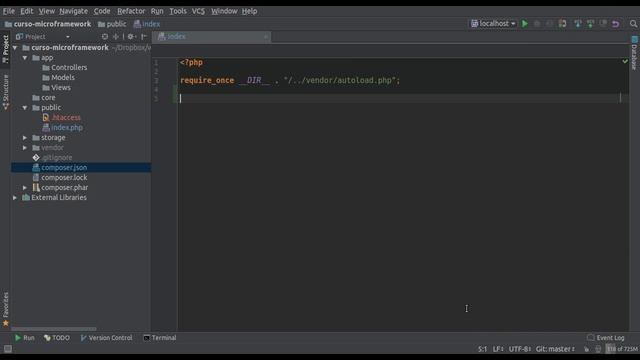Hide the Project tool window with pin icon
640x360 pixels.
pos(144,37)
